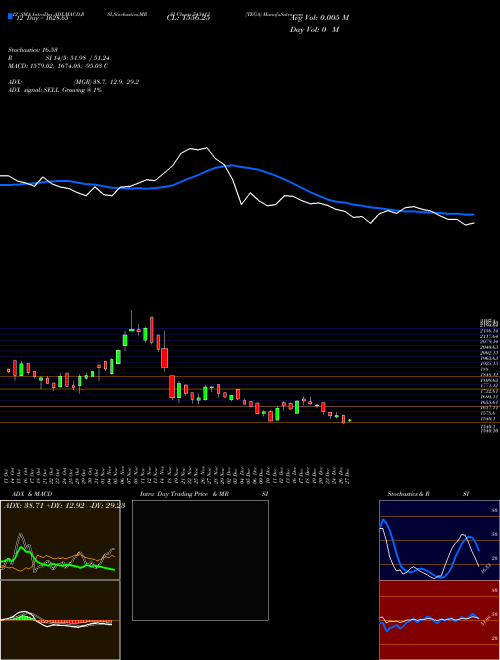Image resolution: width=500 pixels, height=660 pixels.
Task: Open the blue Stochastics chart panel
Action: (439, 540)
